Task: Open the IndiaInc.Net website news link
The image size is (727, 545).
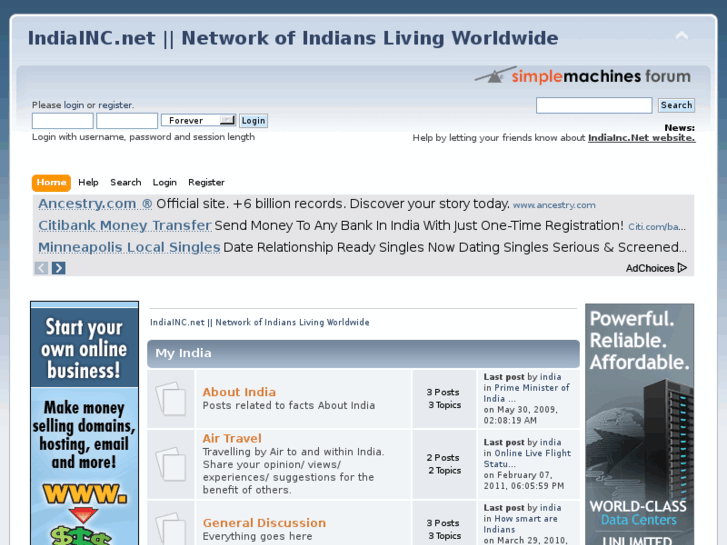Action: 642,138
